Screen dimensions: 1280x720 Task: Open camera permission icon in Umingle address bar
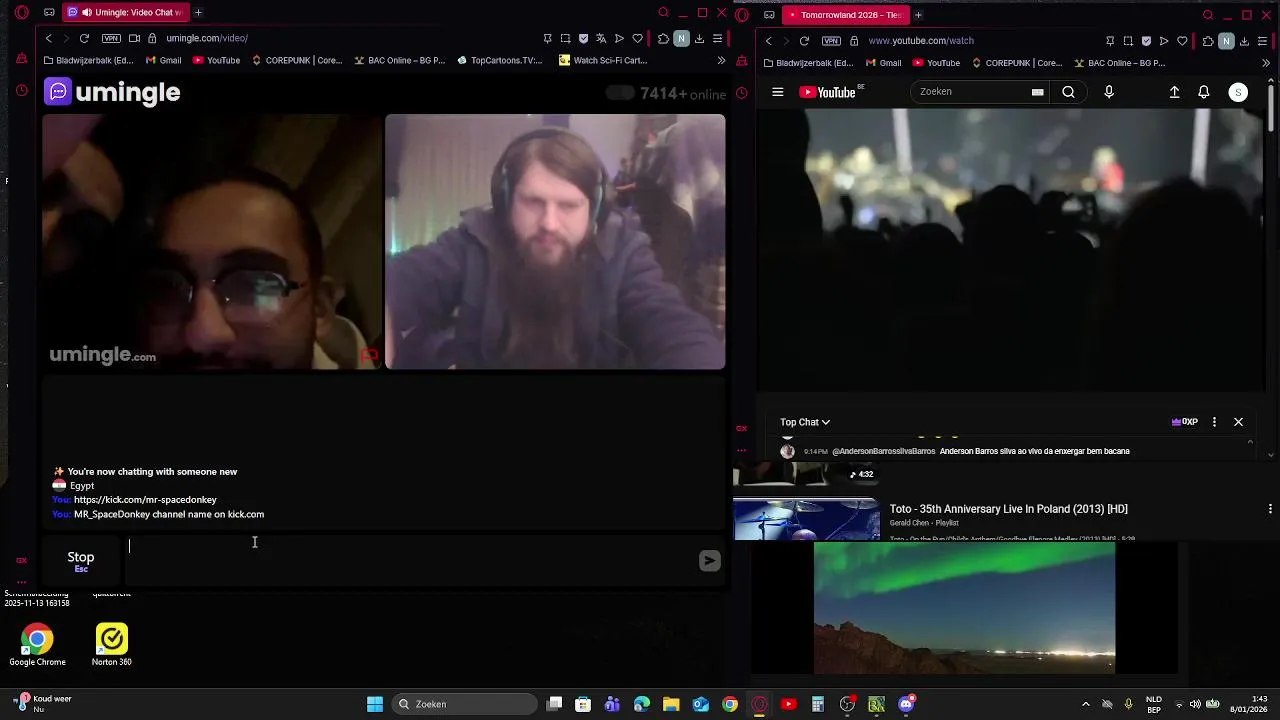(x=133, y=38)
